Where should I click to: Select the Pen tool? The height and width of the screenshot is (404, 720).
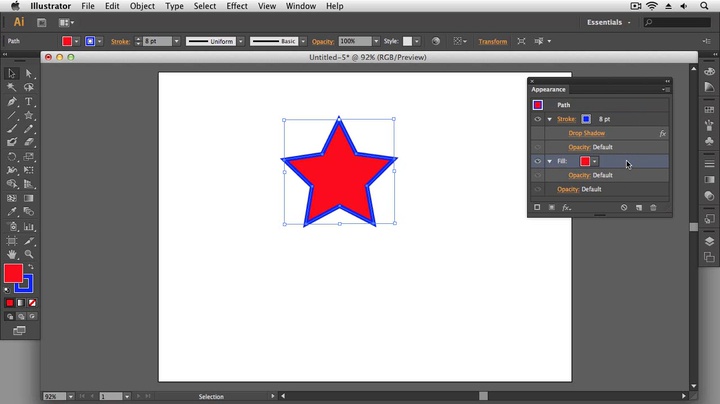pos(12,101)
